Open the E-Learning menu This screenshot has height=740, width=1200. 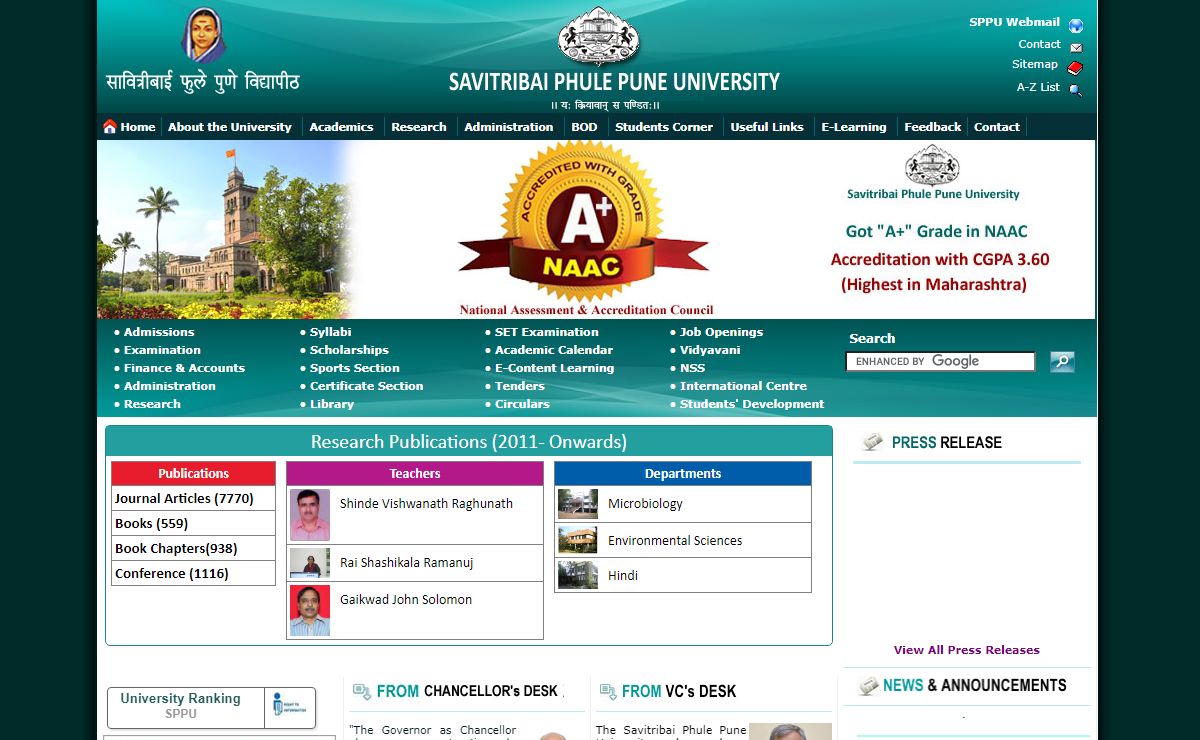click(x=854, y=127)
